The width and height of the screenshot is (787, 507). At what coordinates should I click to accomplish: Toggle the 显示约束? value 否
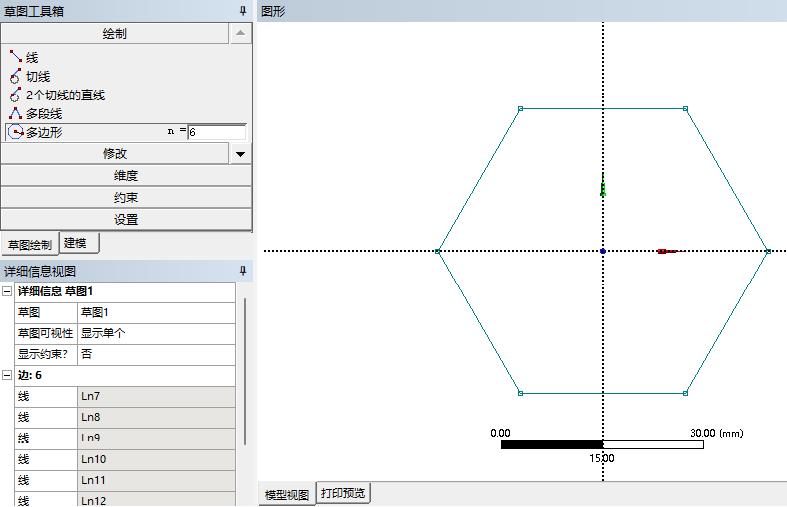pyautogui.click(x=155, y=354)
